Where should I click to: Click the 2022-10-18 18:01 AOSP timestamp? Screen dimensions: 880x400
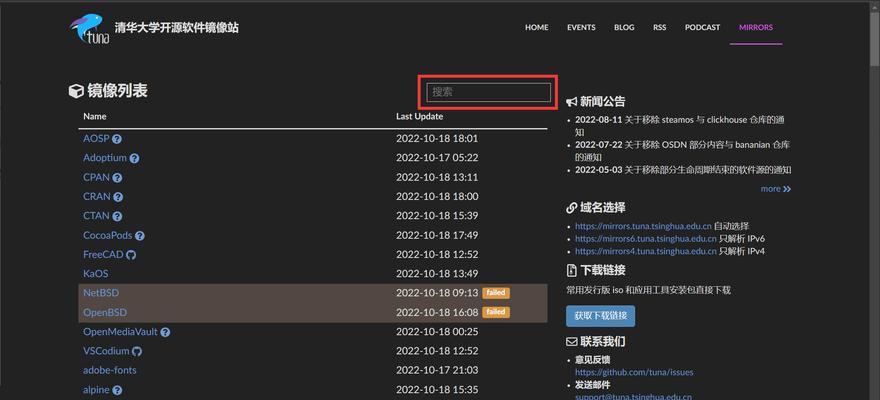(x=437, y=139)
